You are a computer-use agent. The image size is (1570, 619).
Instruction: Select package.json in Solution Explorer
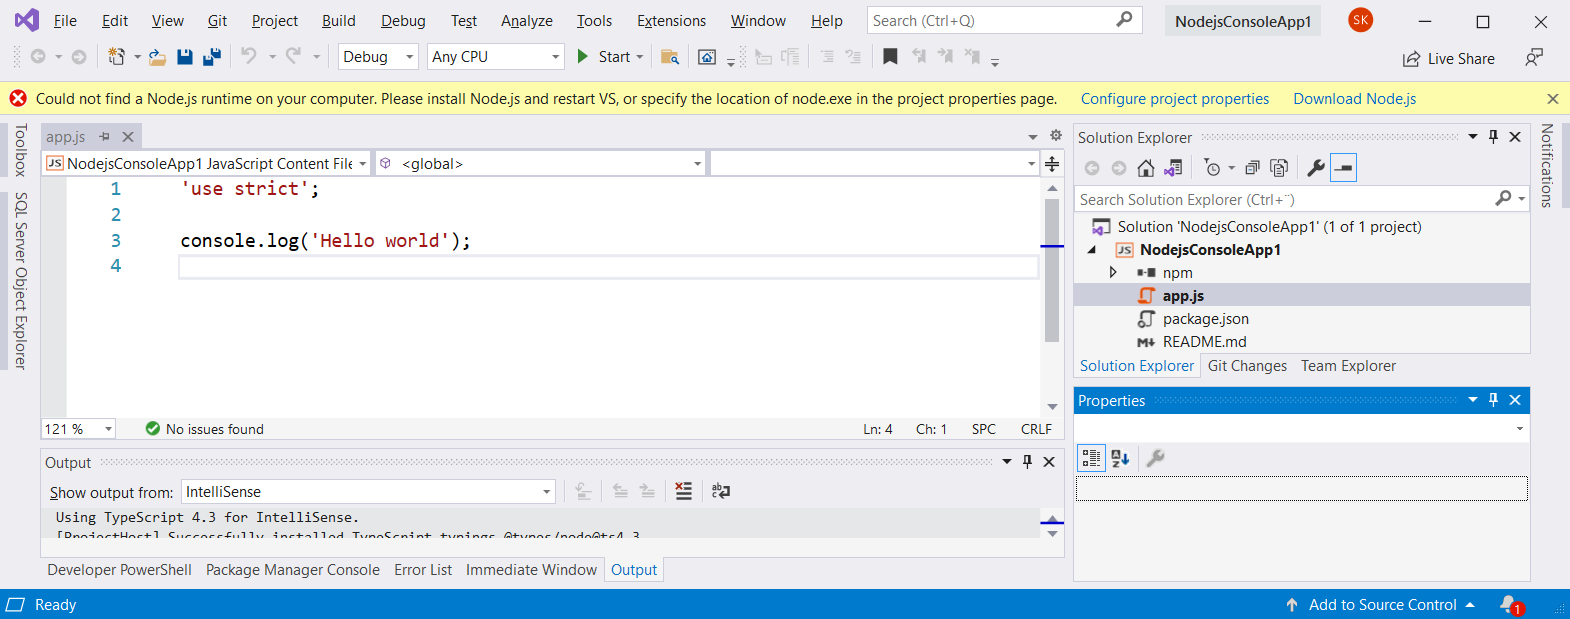pos(1206,319)
